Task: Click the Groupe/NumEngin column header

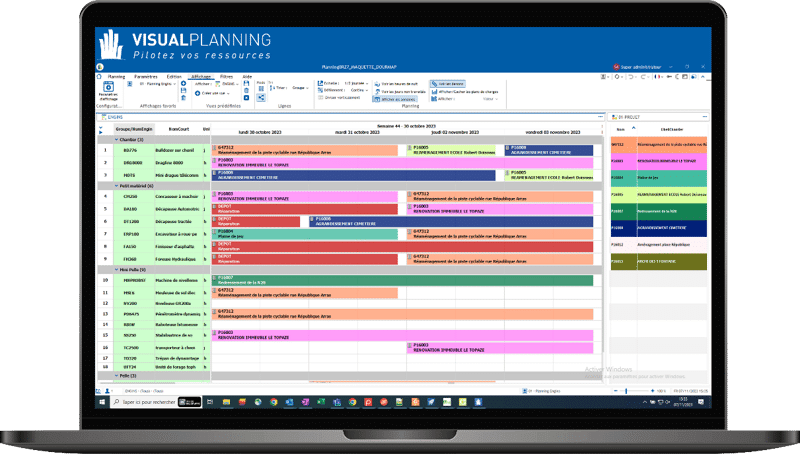Action: pyautogui.click(x=134, y=129)
